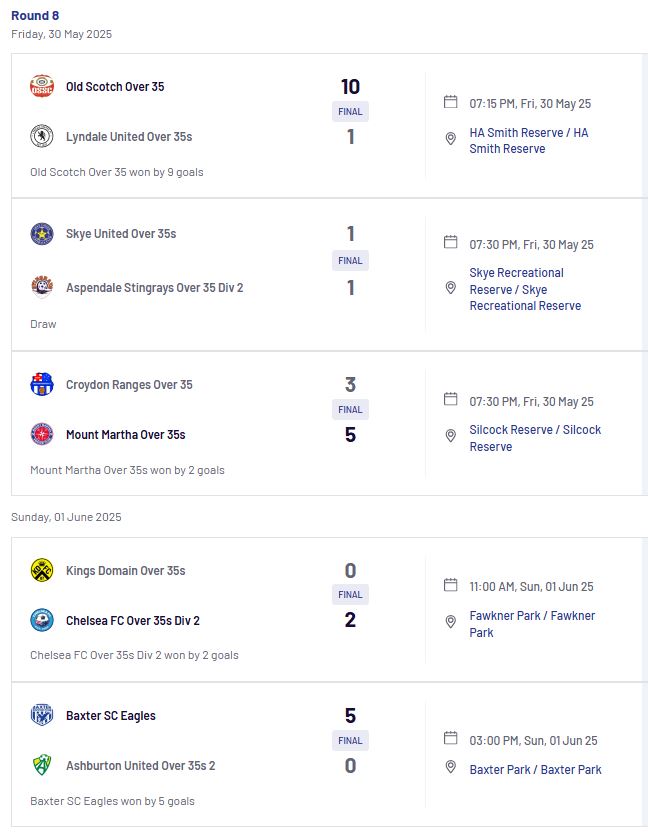This screenshot has height=833, width=648.
Task: Click the Aspendale Stingrays team logo
Action: point(42,287)
